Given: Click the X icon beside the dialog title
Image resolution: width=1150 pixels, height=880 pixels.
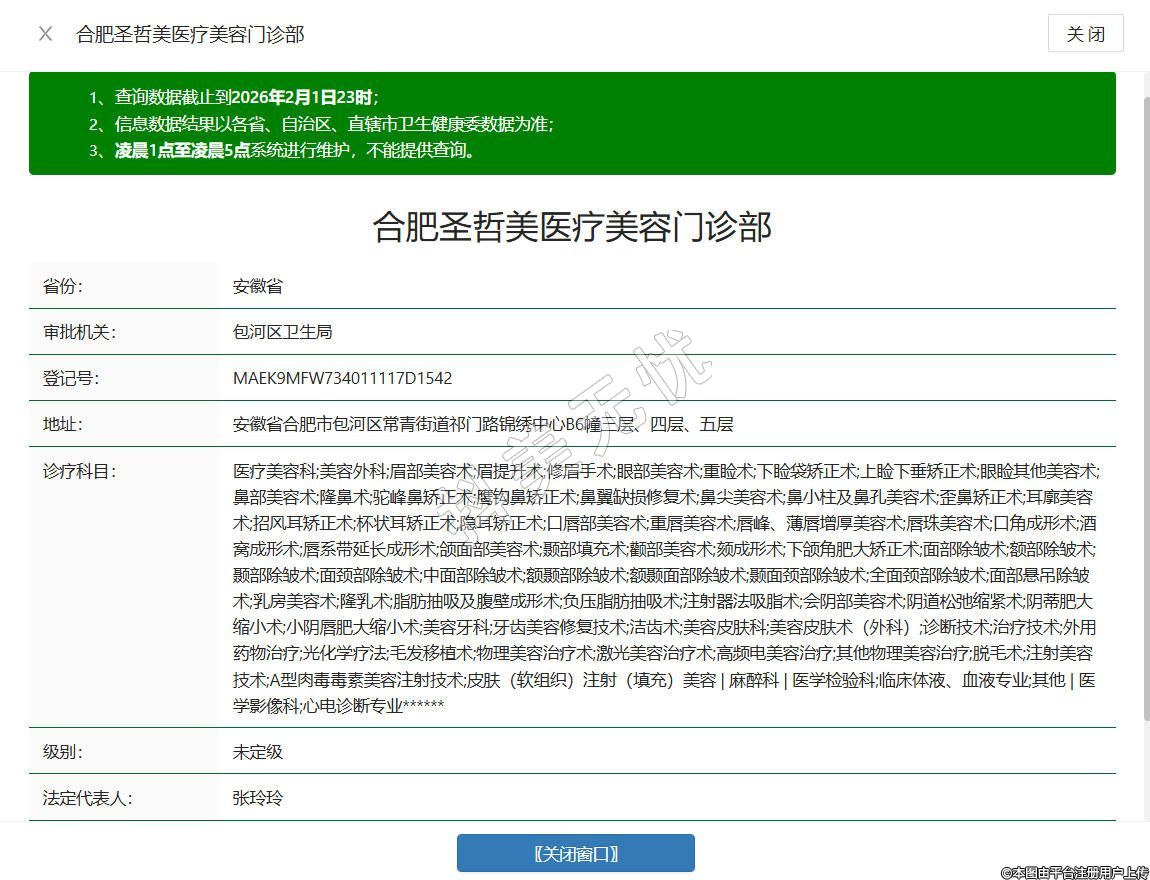Looking at the screenshot, I should pyautogui.click(x=45, y=34).
